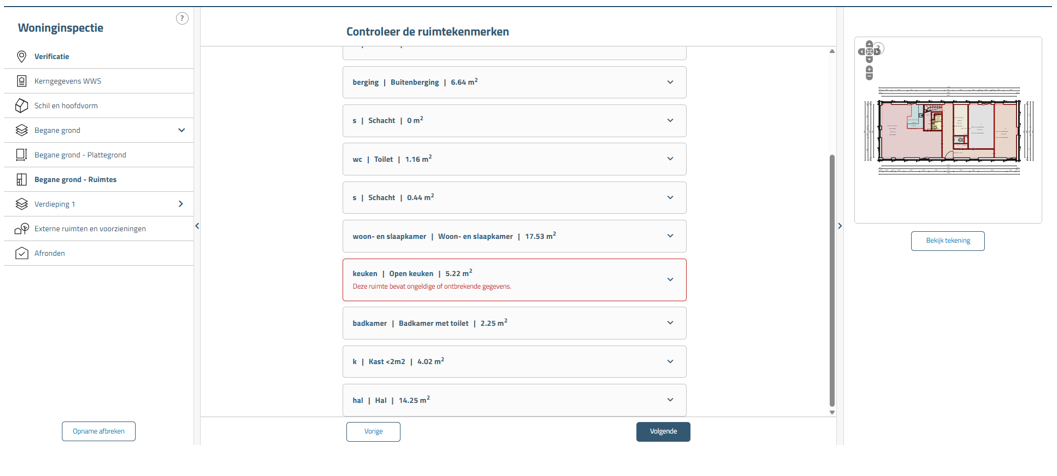This screenshot has width=1057, height=476.
Task: Expand the keuken Open keuken row
Action: click(x=670, y=280)
